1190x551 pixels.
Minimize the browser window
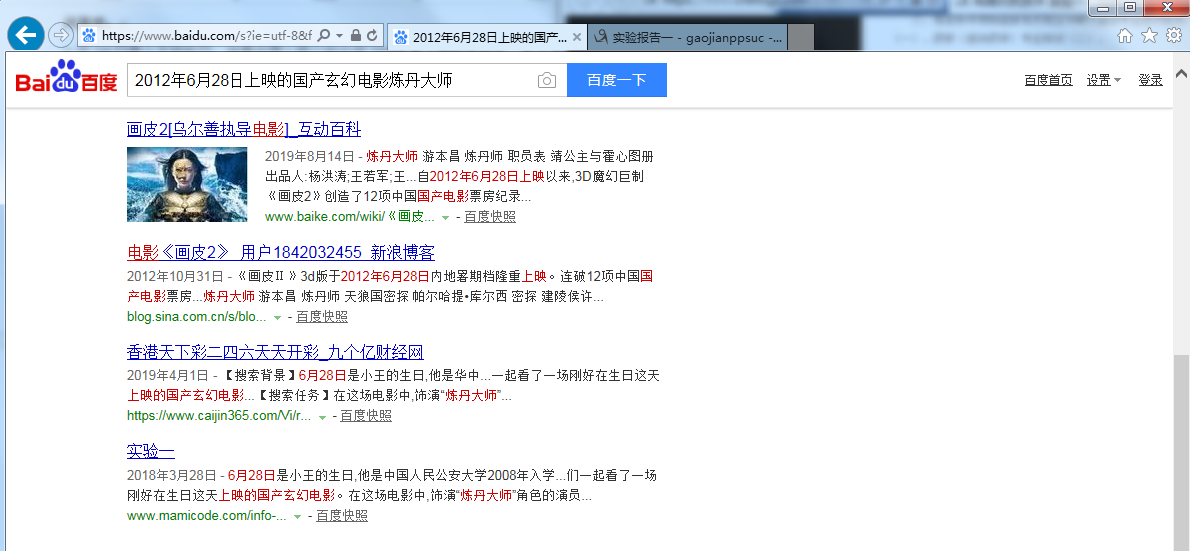[1104, 8]
